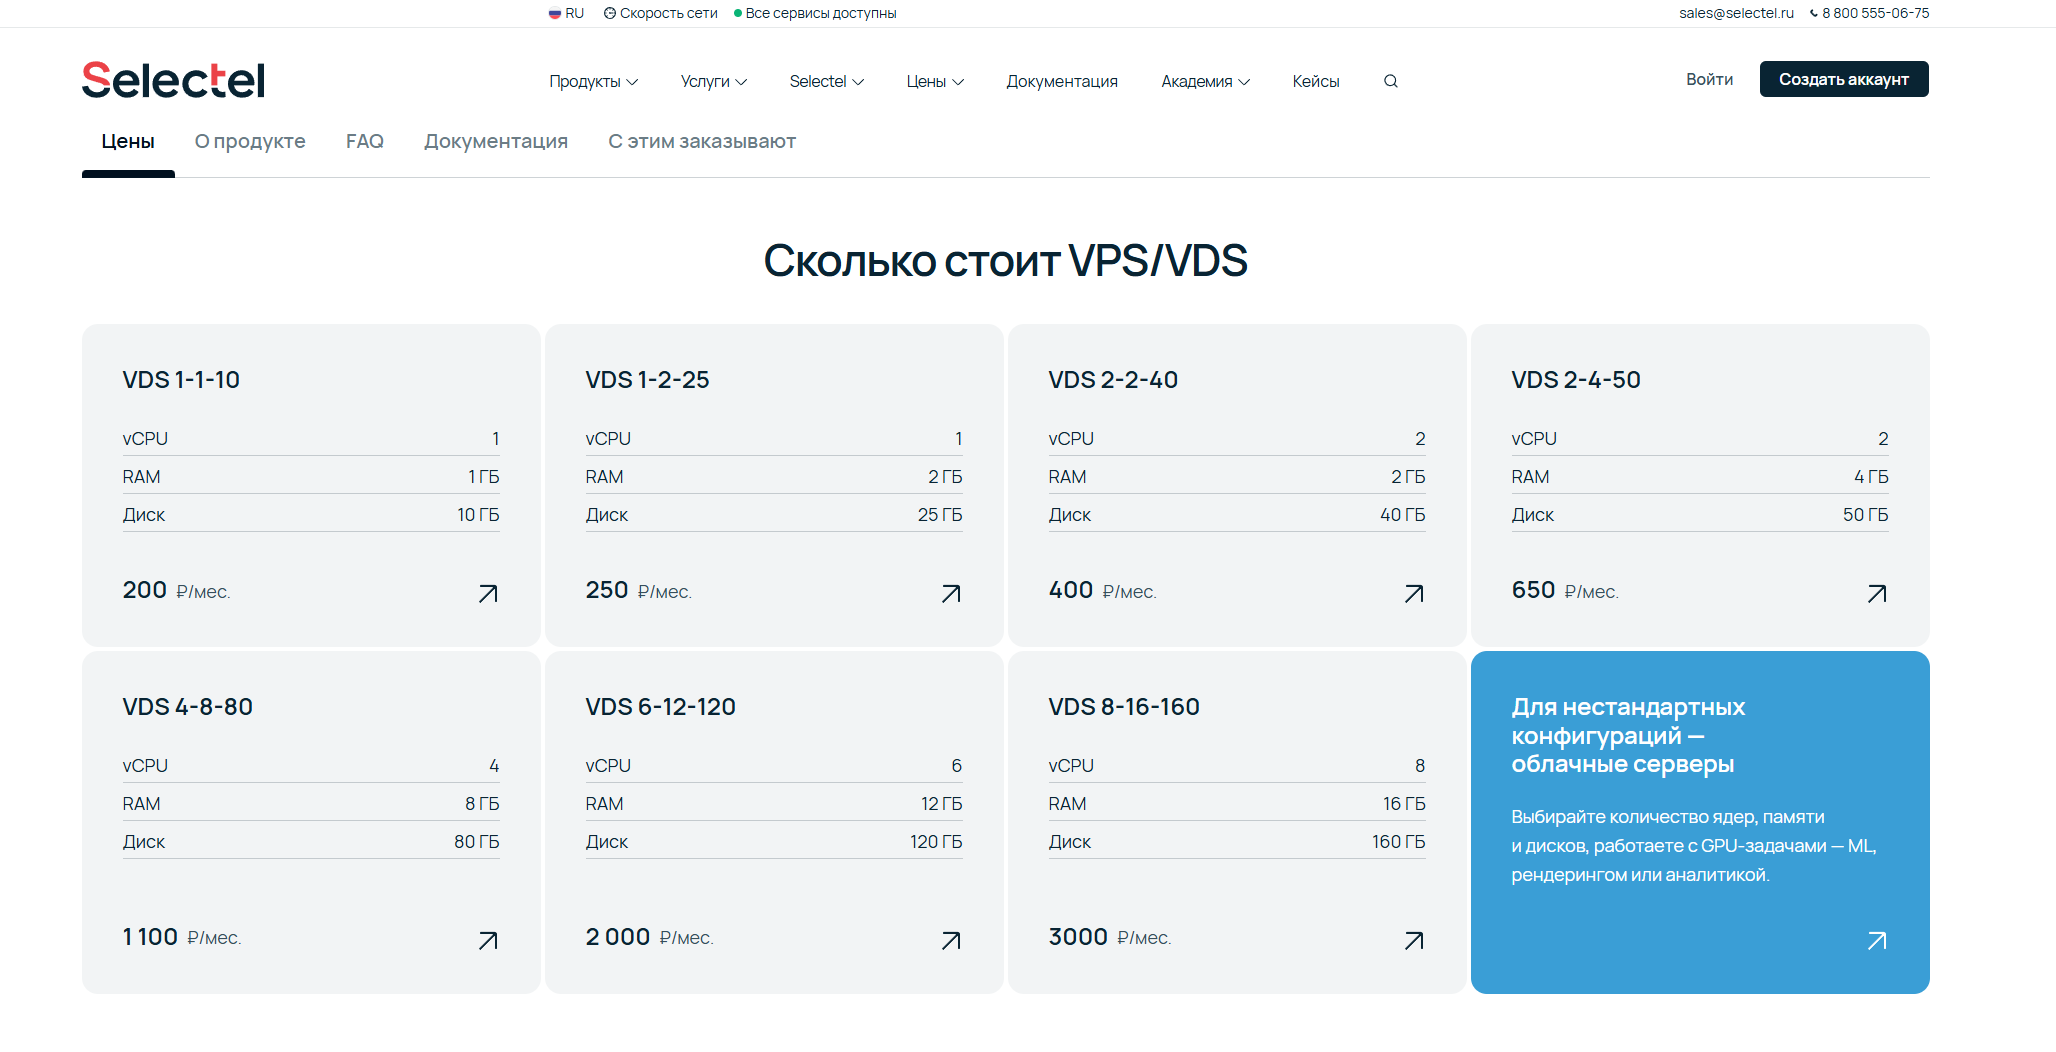Viewport: 2056px width, 1052px height.
Task: Click the 650 ₽/мес. price
Action: (1565, 590)
